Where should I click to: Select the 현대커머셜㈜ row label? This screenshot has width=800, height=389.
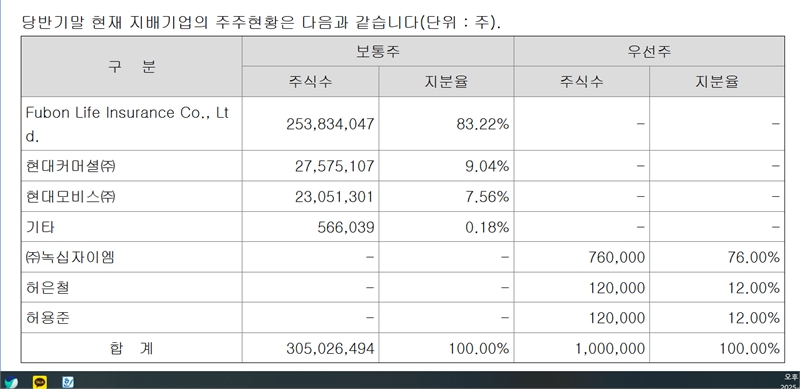[x=132, y=166]
